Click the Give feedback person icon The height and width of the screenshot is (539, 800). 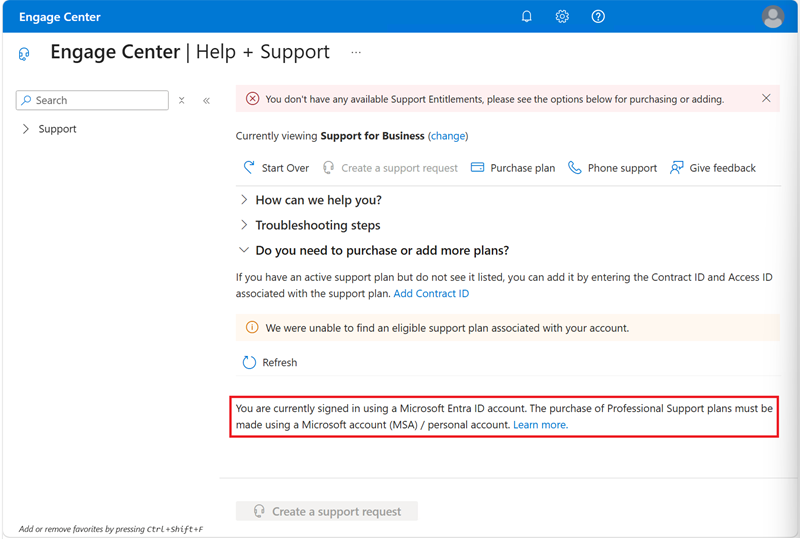tap(677, 167)
